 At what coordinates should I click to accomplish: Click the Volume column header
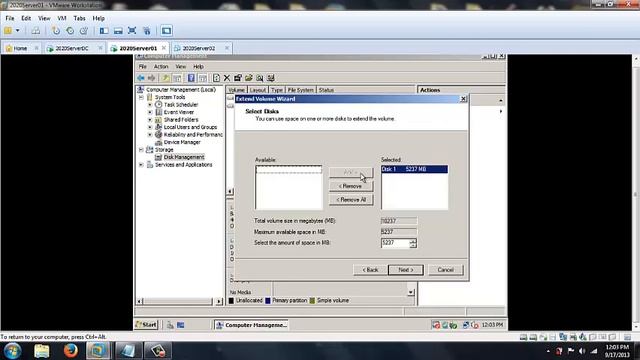pos(236,90)
